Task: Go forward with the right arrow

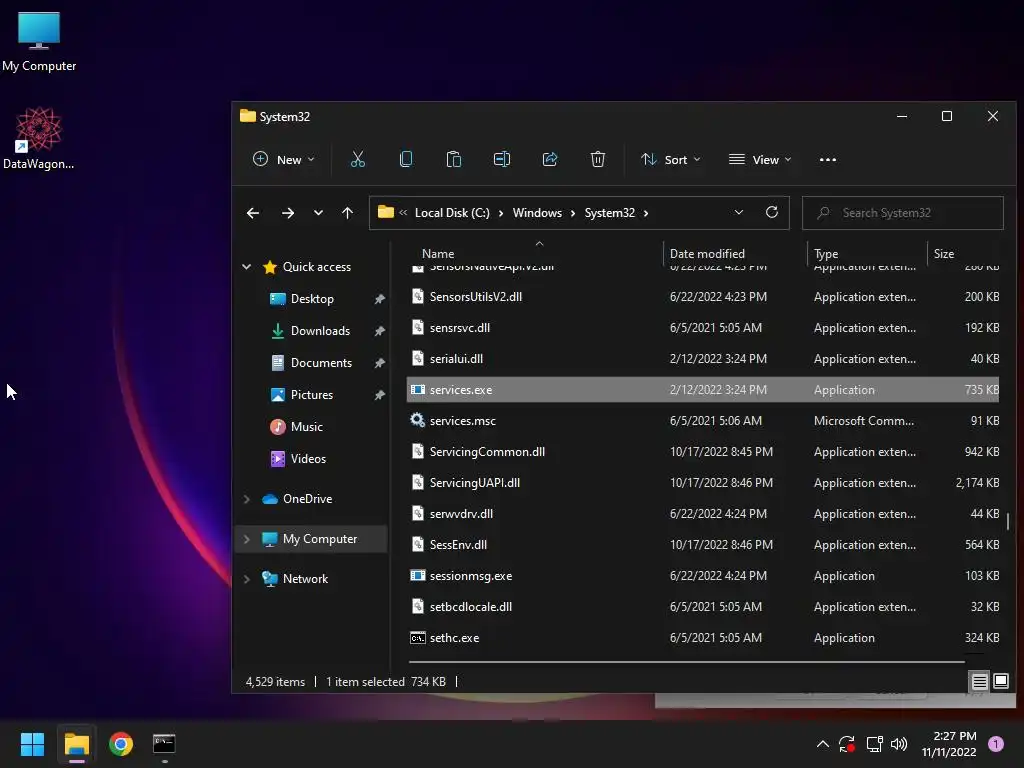Action: click(x=287, y=213)
